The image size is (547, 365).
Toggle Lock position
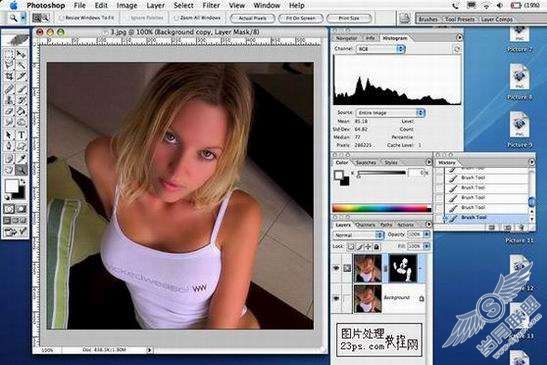(368, 247)
